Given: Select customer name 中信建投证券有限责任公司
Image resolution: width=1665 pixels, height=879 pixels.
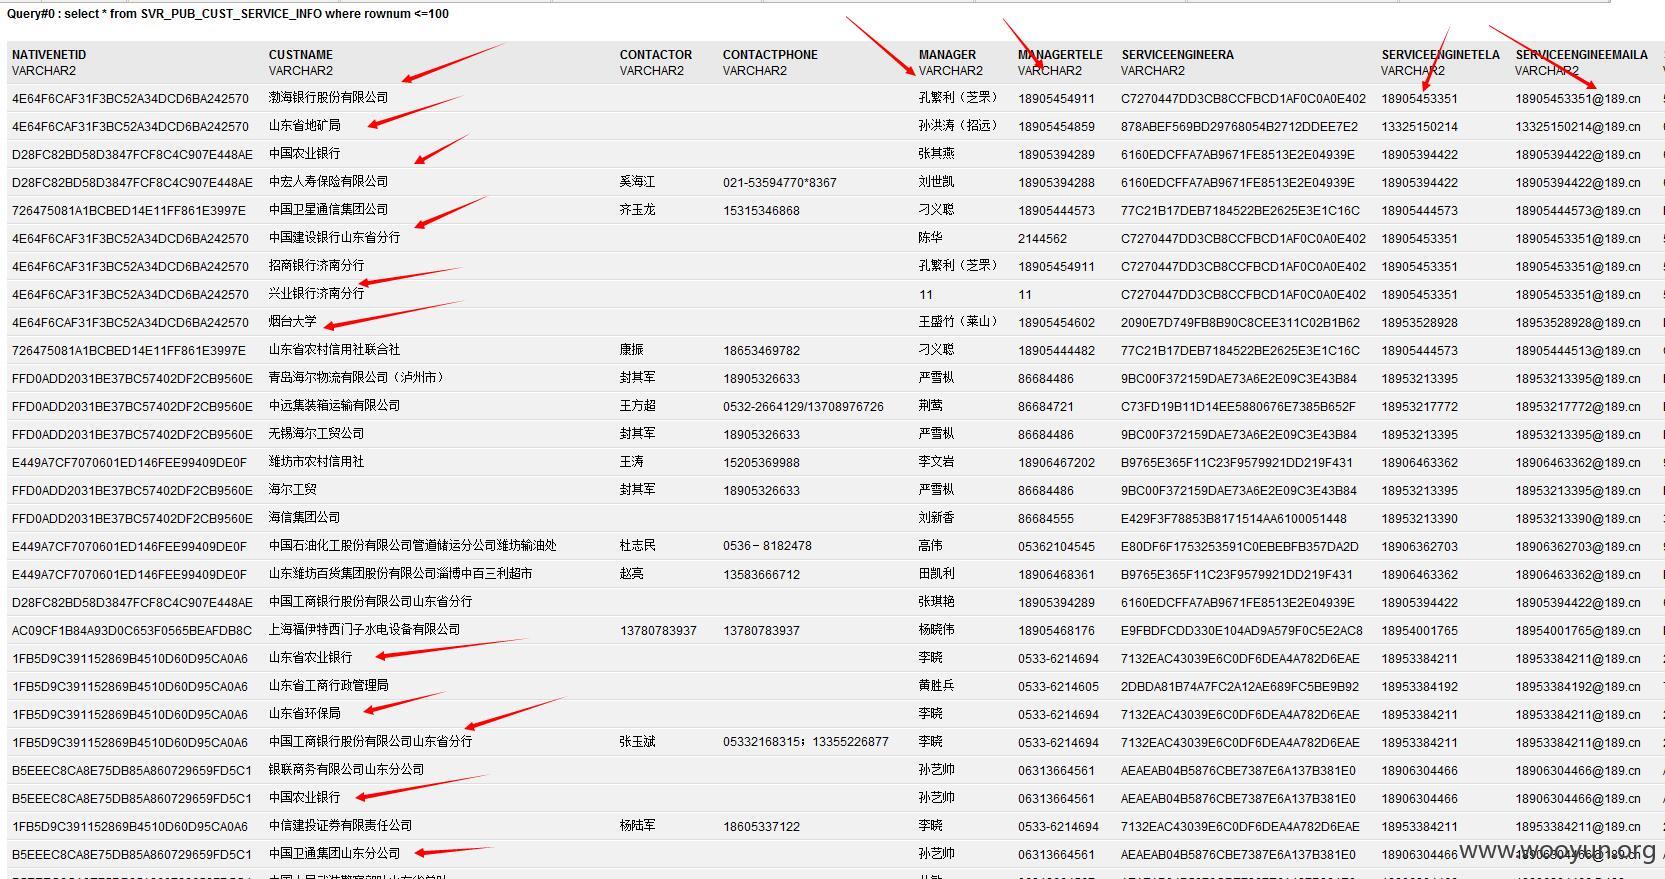Looking at the screenshot, I should click(340, 825).
